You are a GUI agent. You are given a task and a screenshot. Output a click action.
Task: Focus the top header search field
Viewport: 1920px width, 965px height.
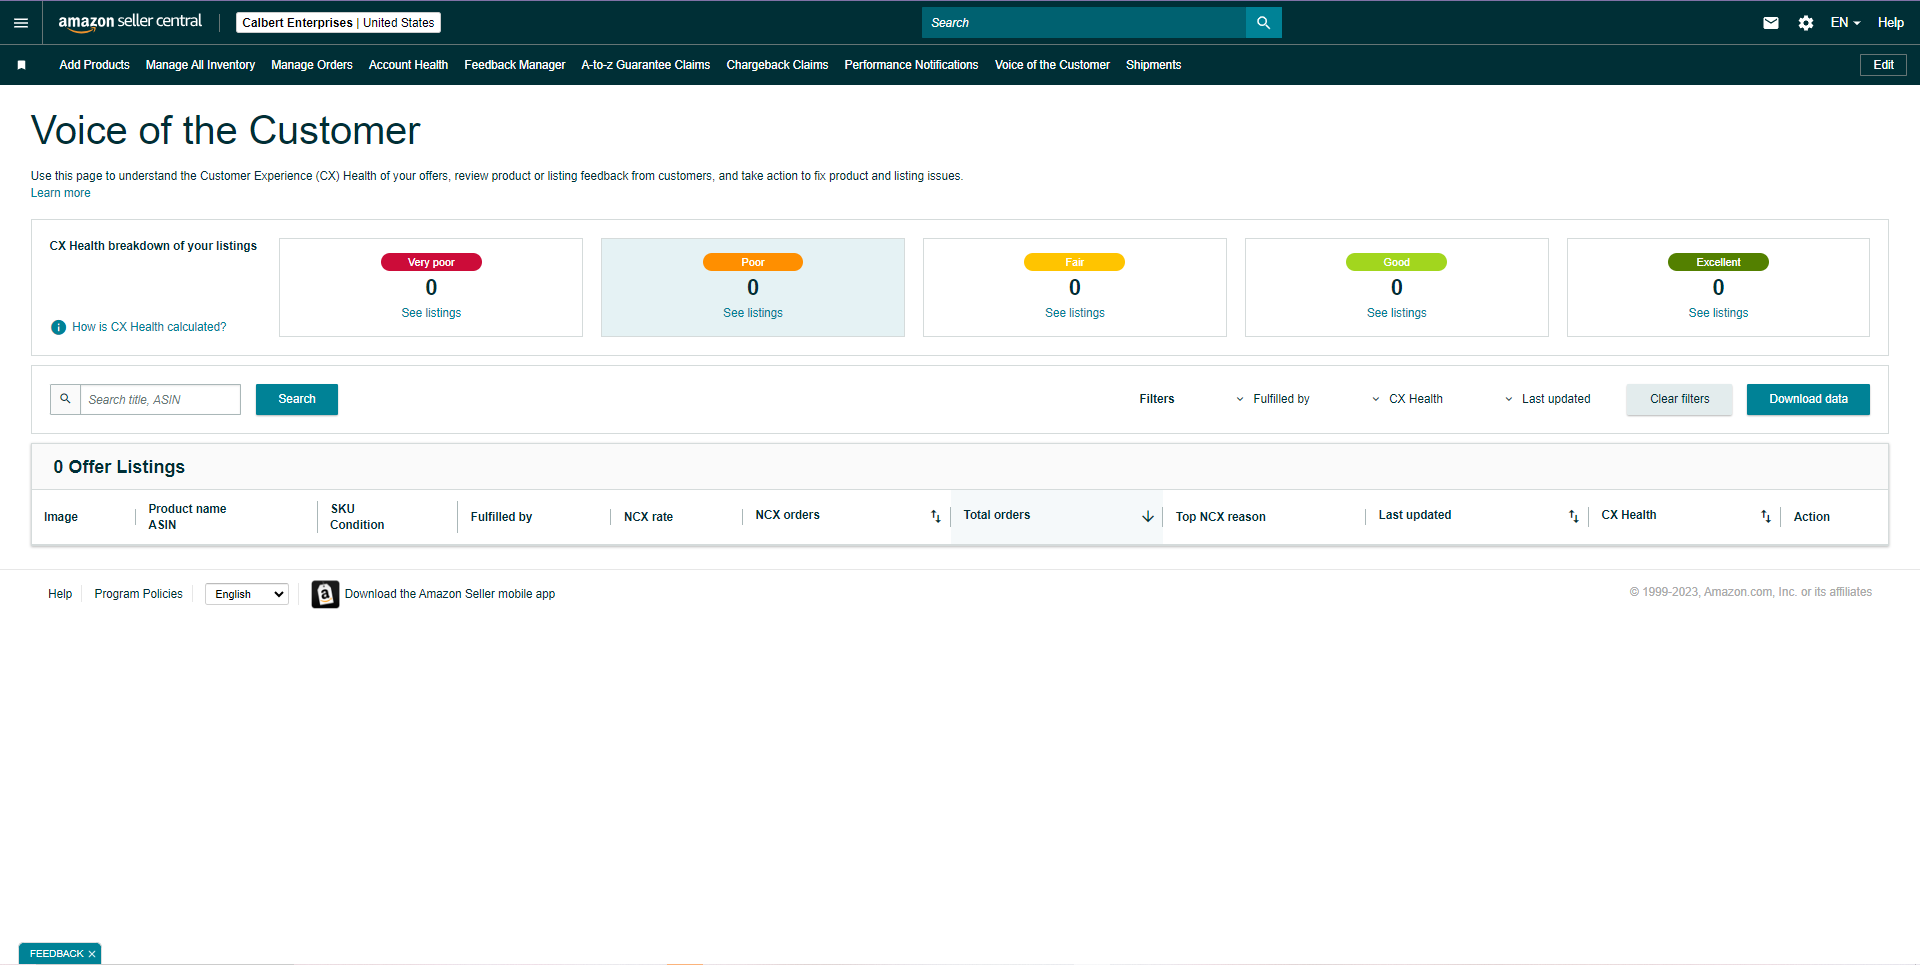click(1084, 22)
